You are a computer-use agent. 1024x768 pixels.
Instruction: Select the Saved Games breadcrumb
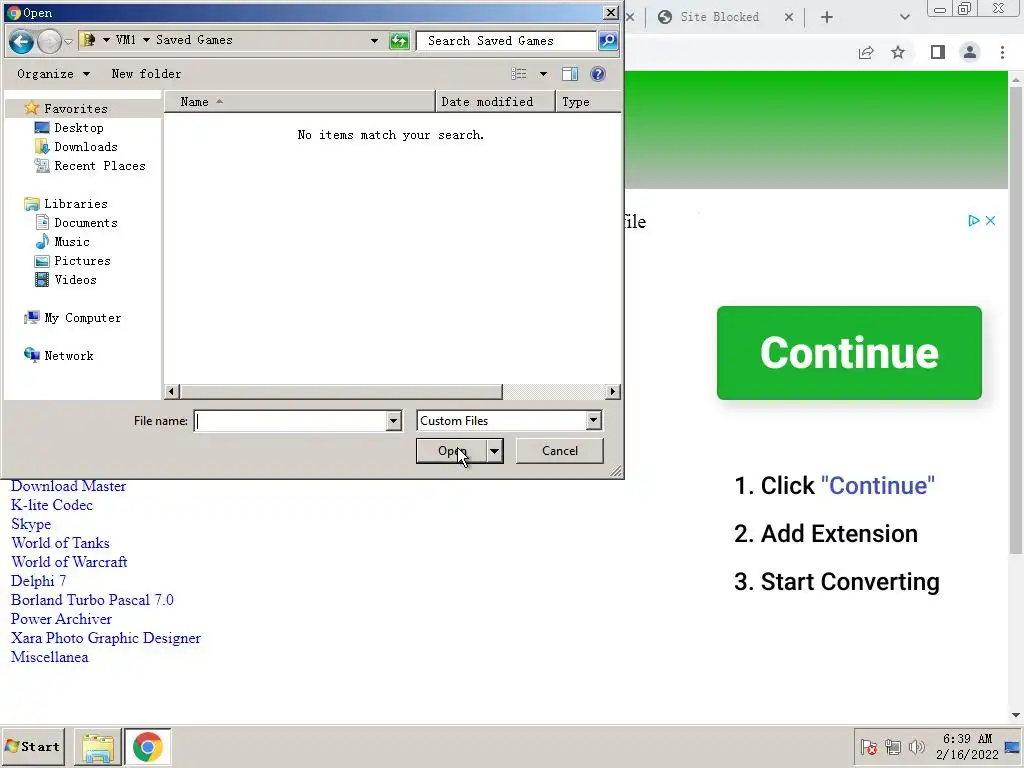coord(194,40)
